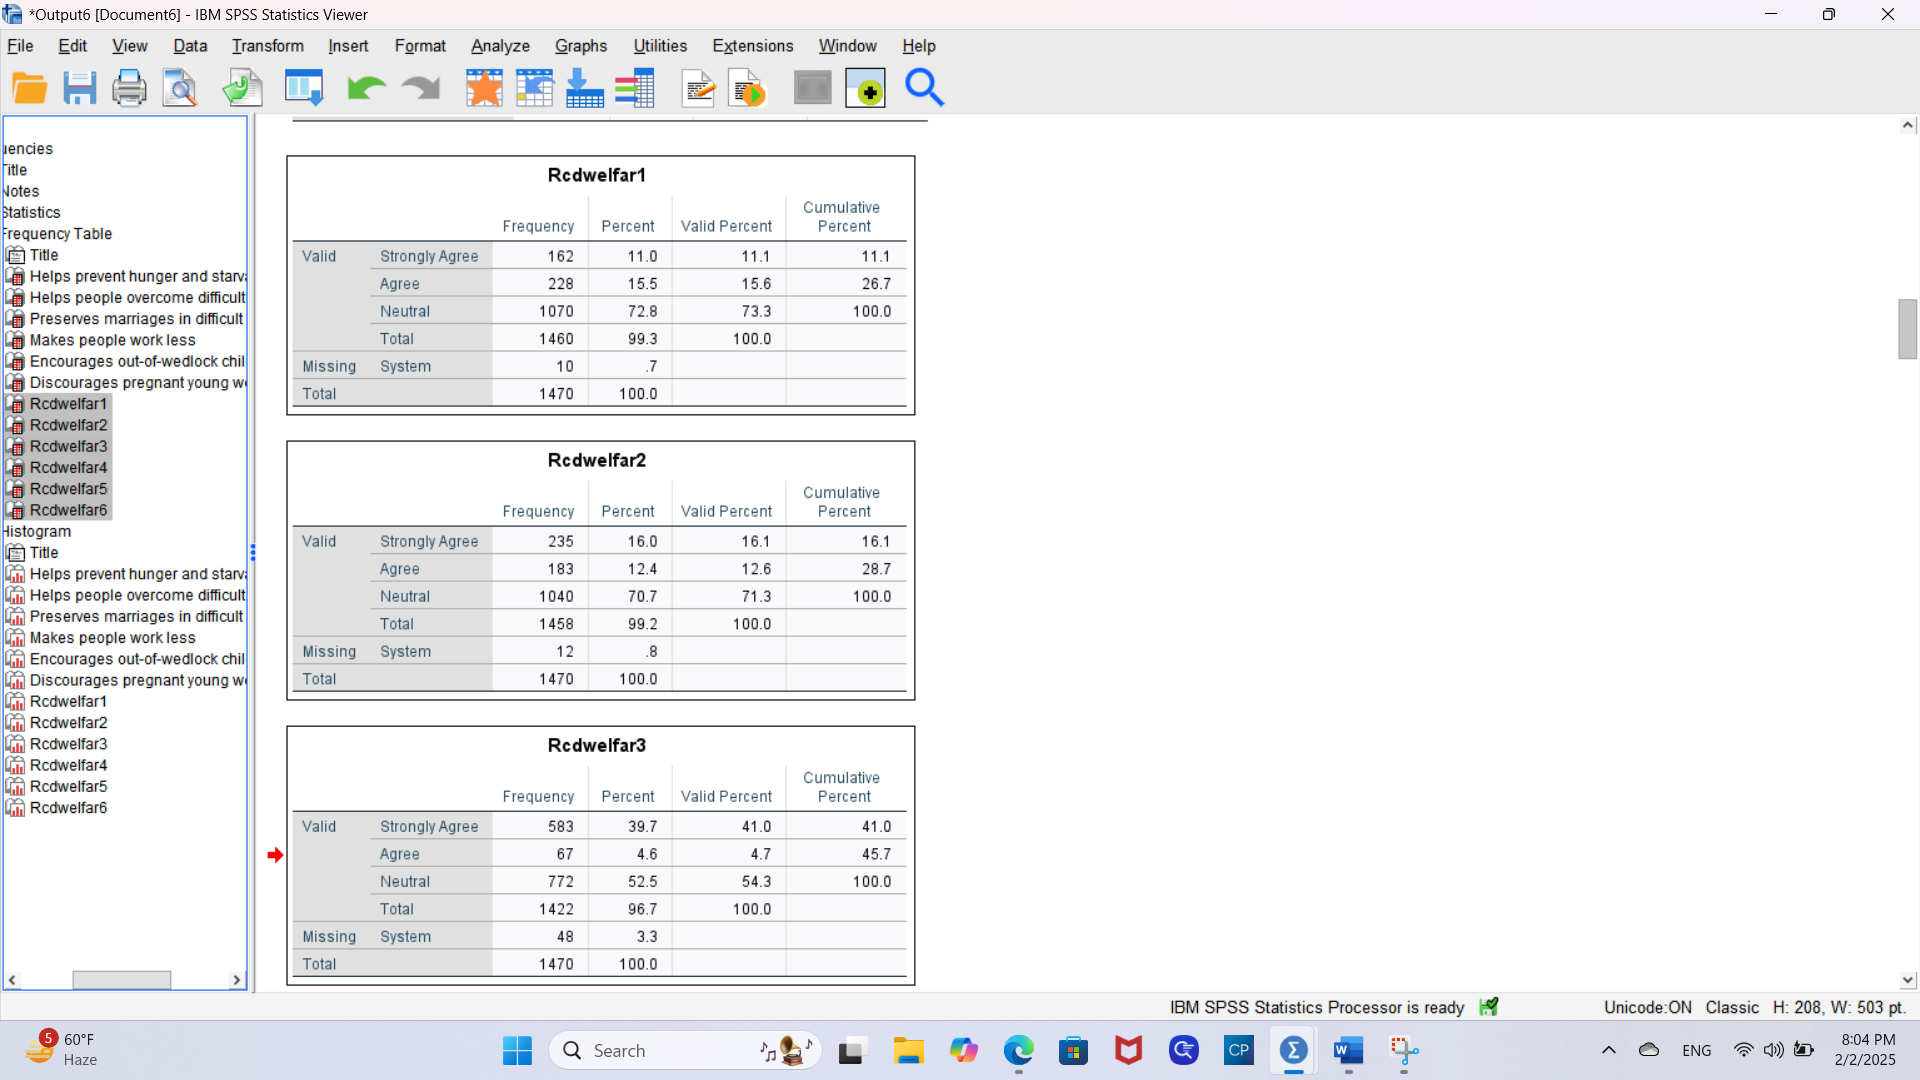1920x1080 pixels.
Task: Undo the last action
Action: tap(365, 87)
